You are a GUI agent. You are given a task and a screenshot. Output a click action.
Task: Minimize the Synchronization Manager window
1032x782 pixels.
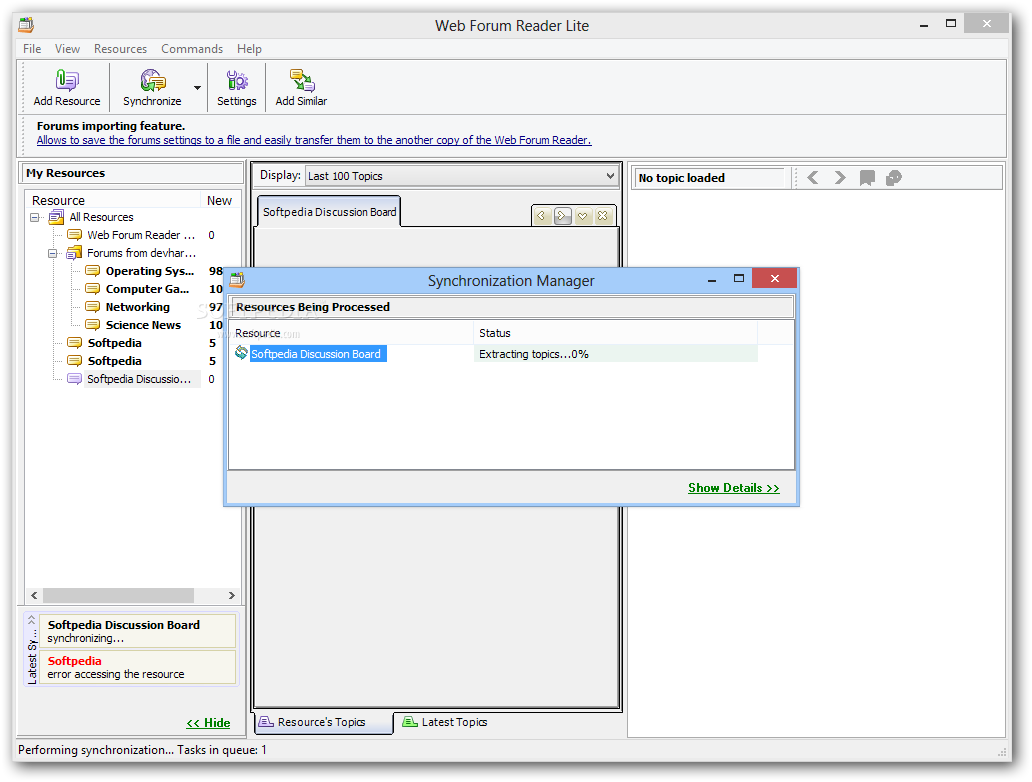click(711, 279)
